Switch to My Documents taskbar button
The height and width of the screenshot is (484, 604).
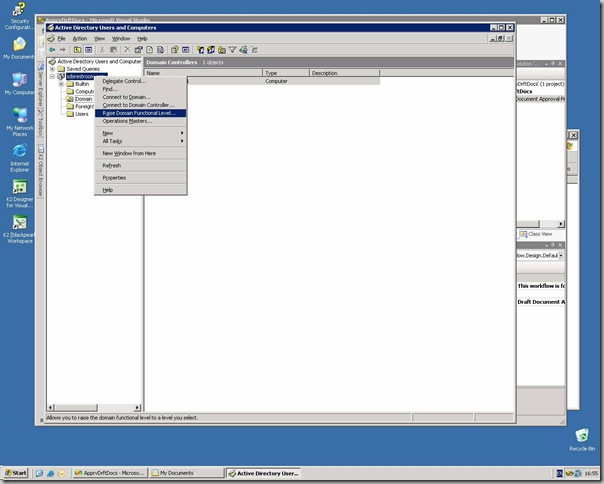pyautogui.click(x=187, y=473)
